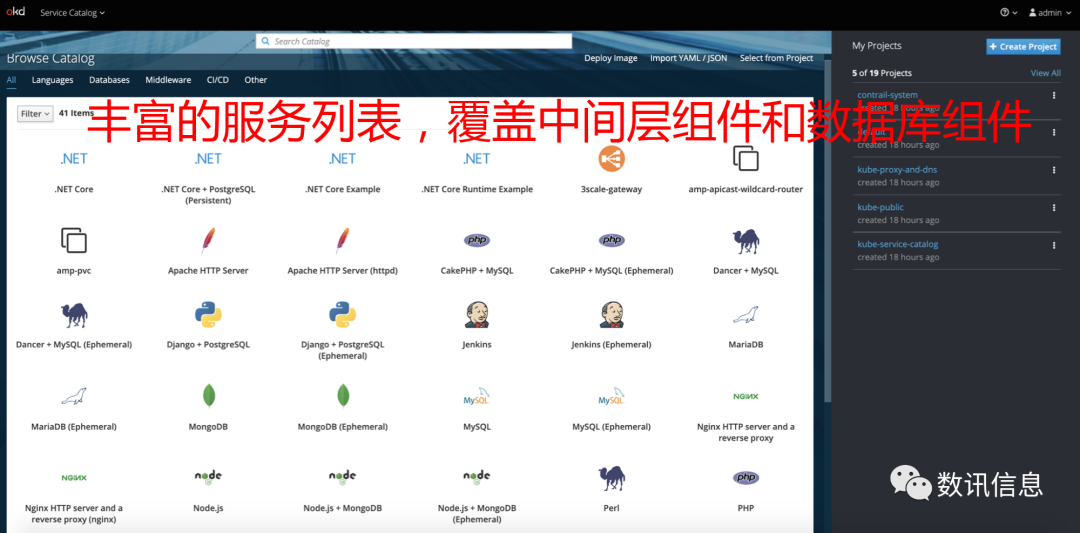
Task: Open actions menu for kube-service-catalog project
Action: (1054, 244)
